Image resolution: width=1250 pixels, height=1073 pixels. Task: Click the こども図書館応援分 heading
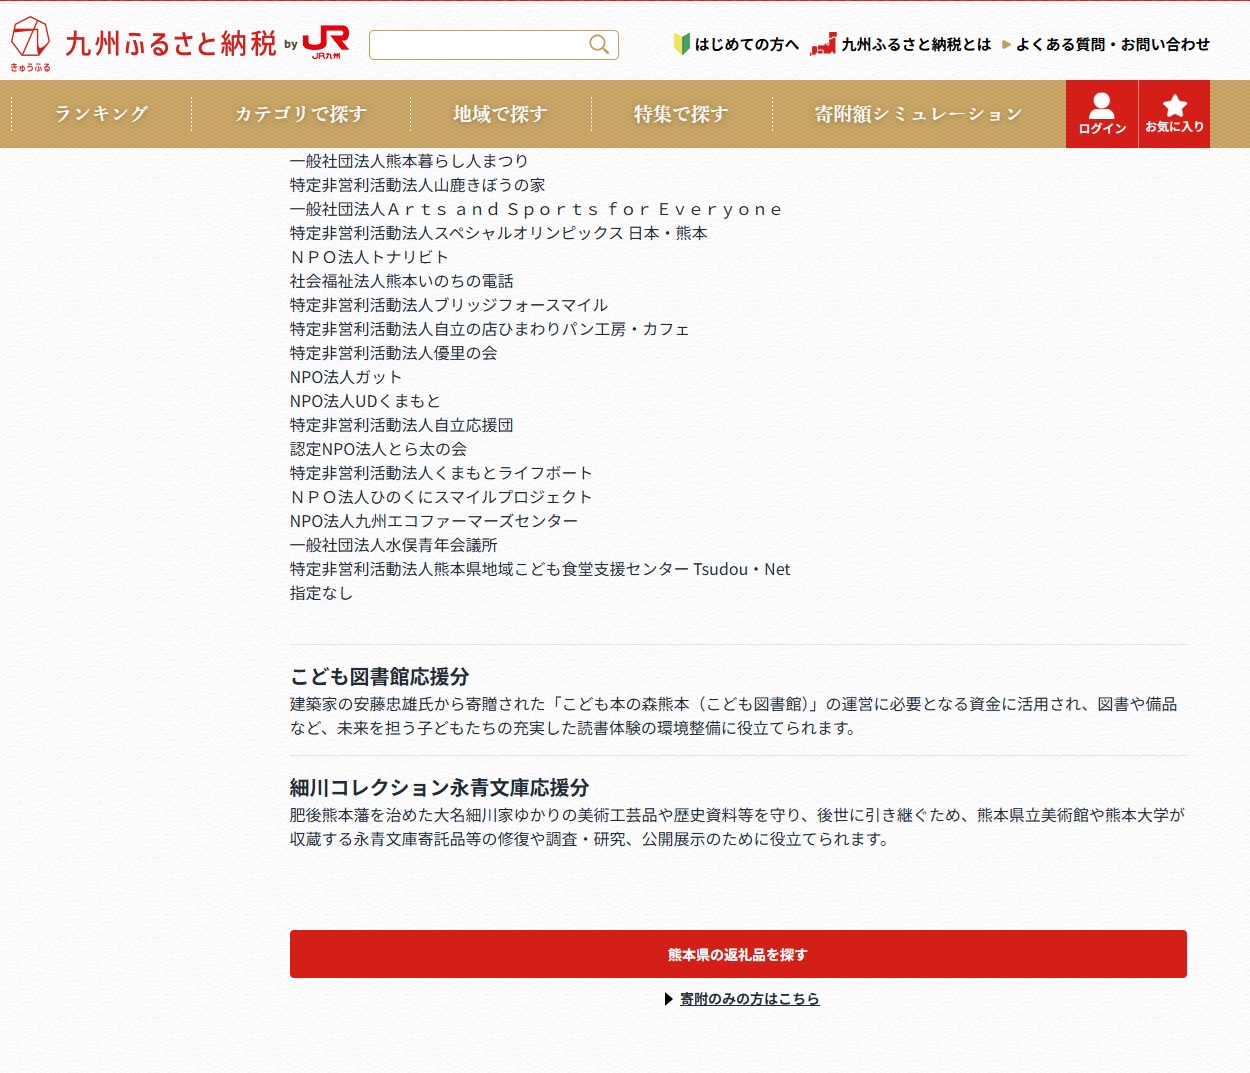pos(379,677)
